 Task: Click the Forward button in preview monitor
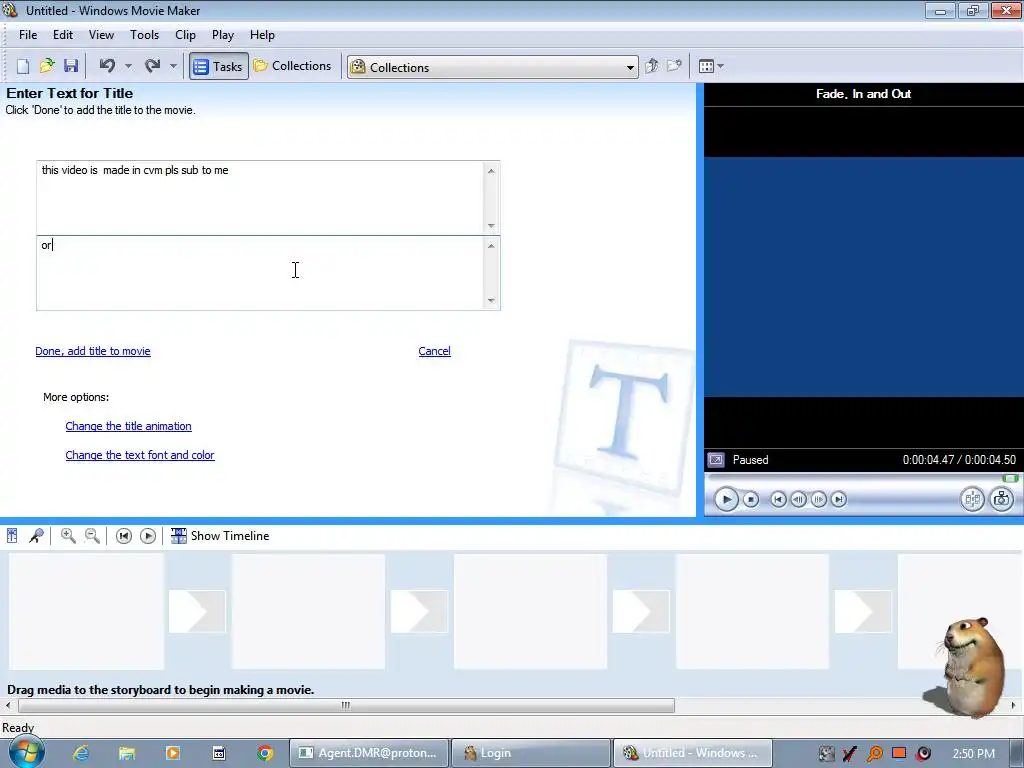coord(839,500)
